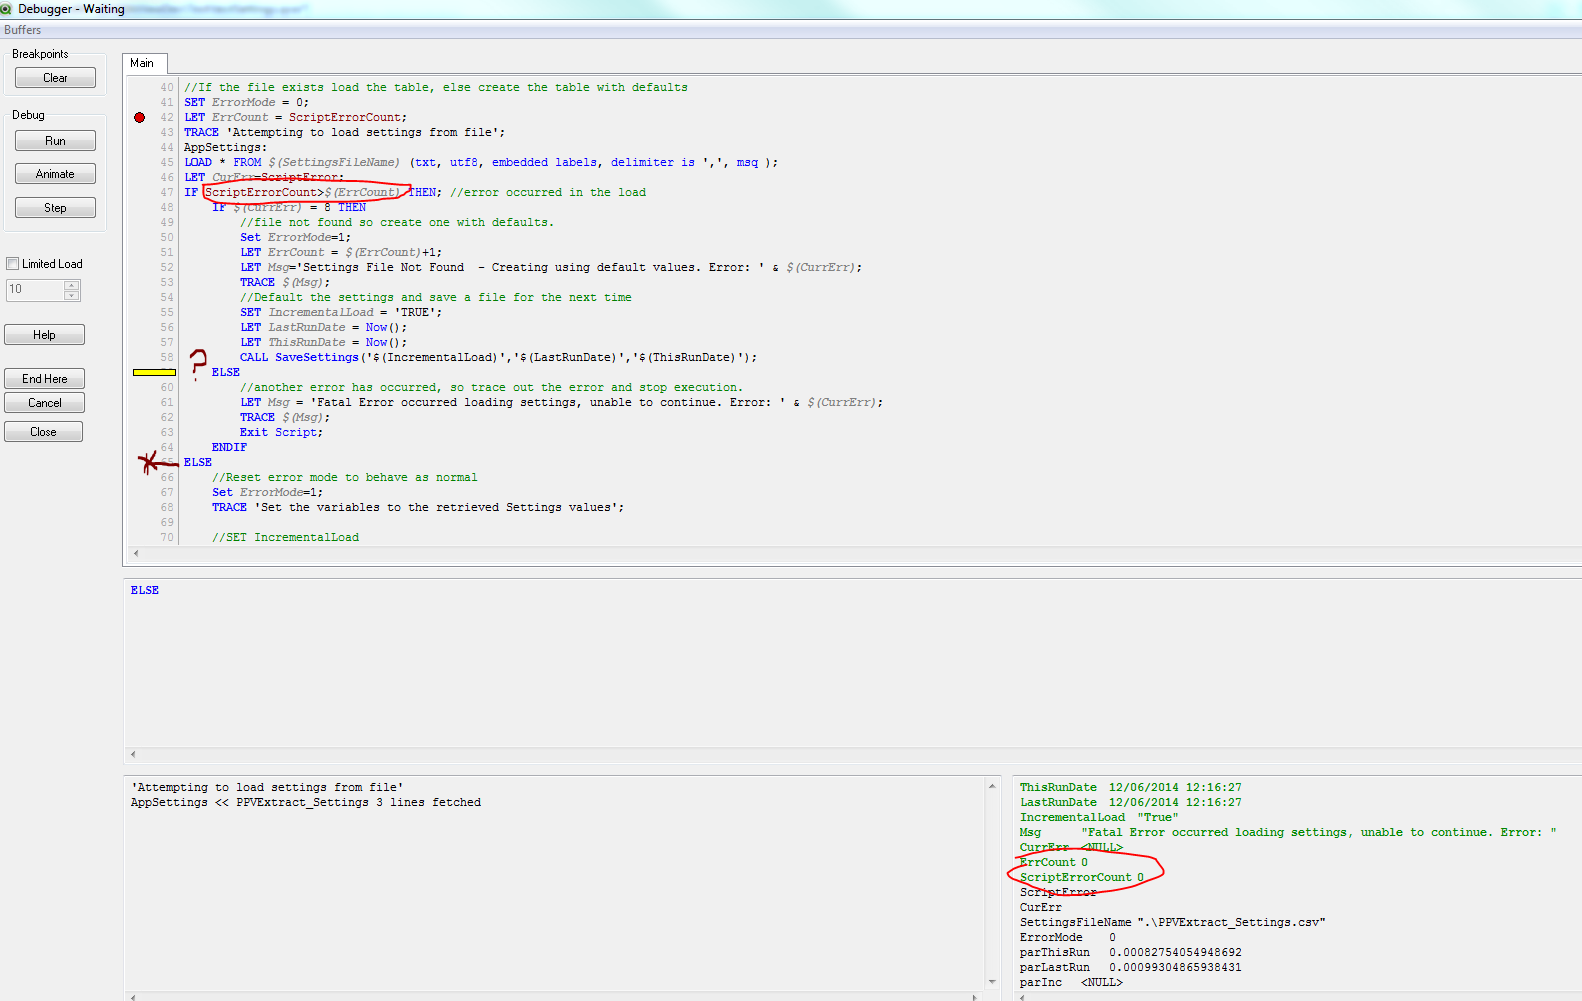The image size is (1582, 1001).
Task: Click the 'AppSettings << PPVExtract_Settings' log line
Action: pos(306,802)
